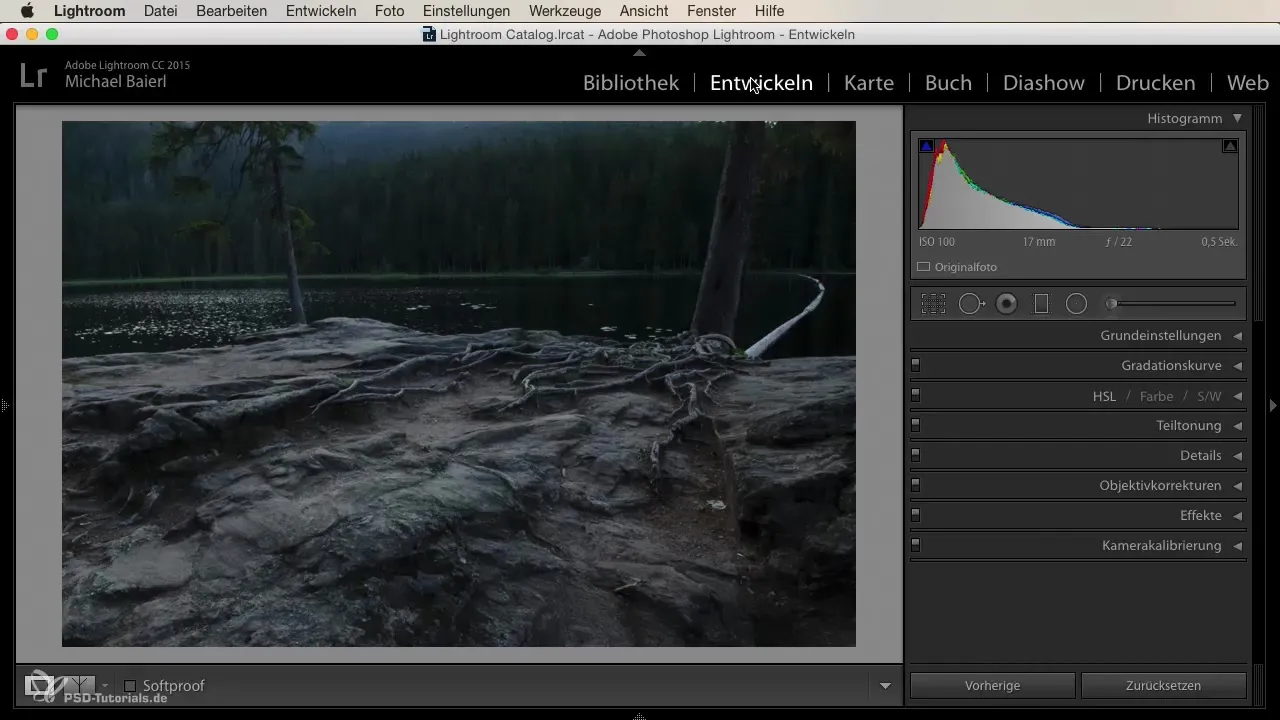This screenshot has width=1280, height=720.
Task: Select the Red Eye Correction tool
Action: point(1007,304)
